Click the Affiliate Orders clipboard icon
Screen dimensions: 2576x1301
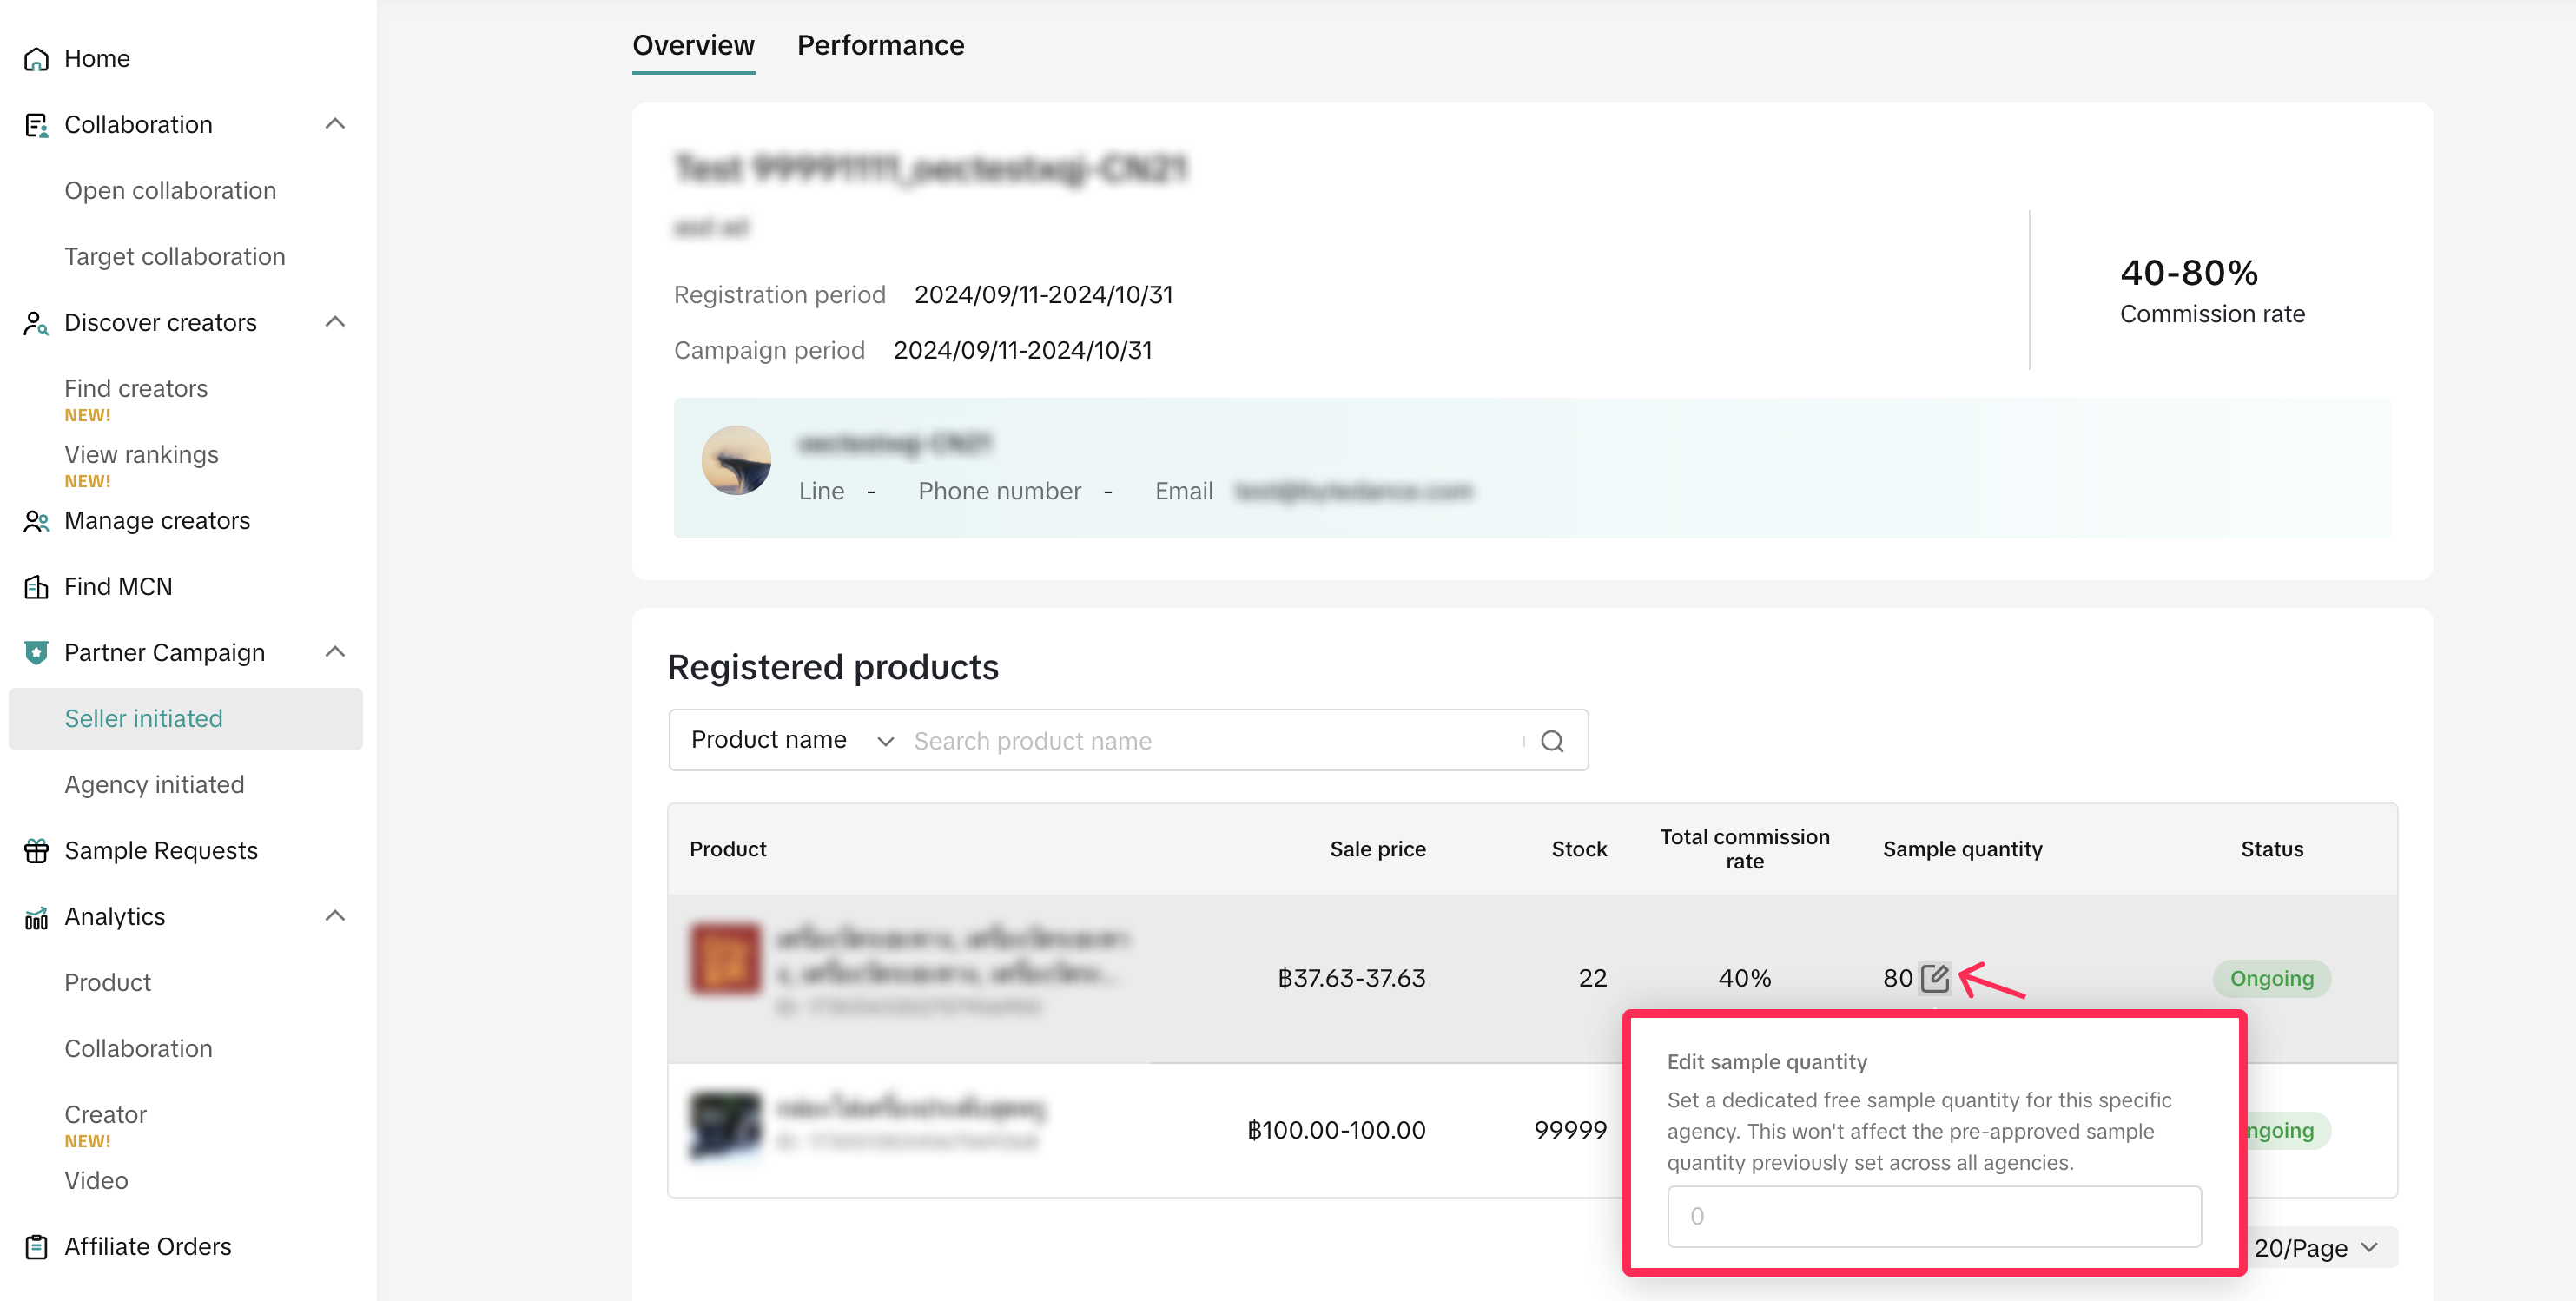[36, 1247]
